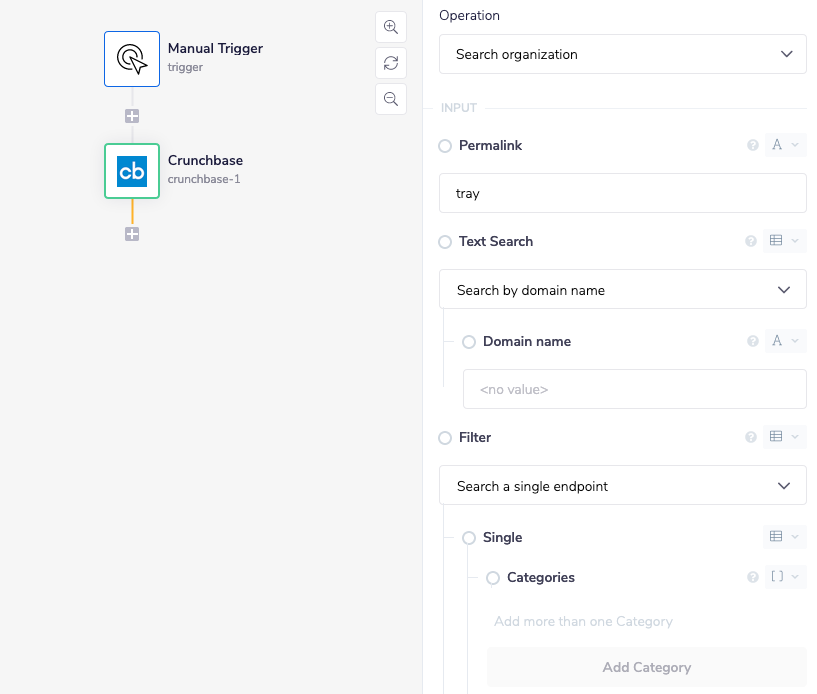Toggle the Filter radio circle
The width and height of the screenshot is (817, 694).
click(446, 438)
